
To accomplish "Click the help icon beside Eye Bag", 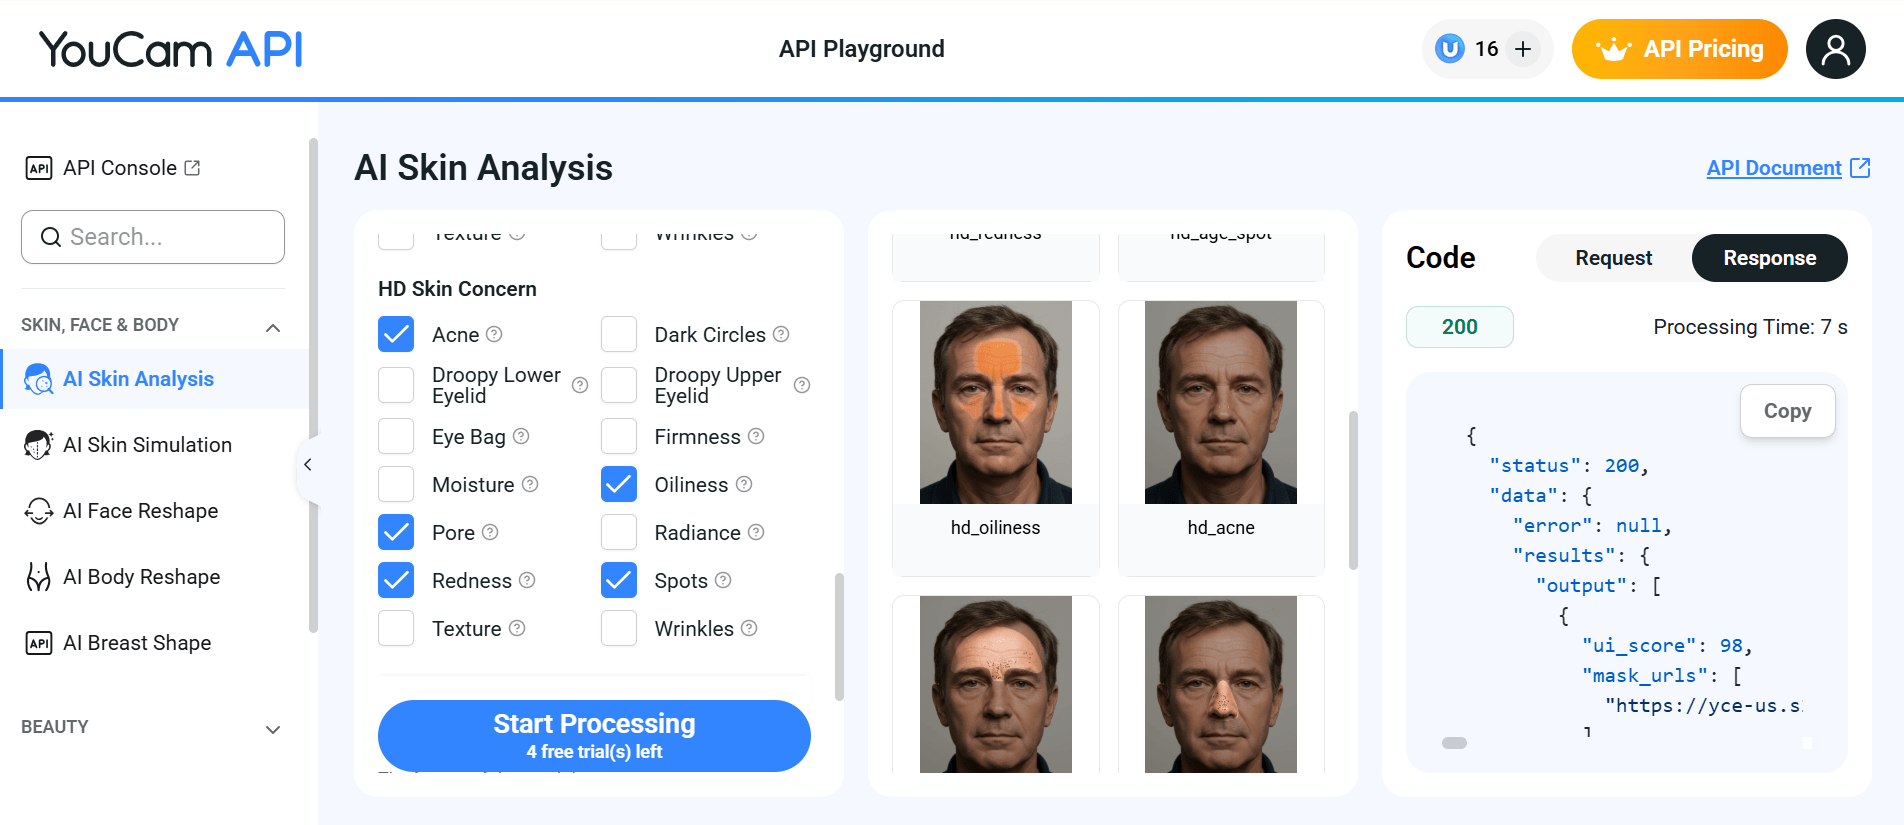I will (521, 436).
